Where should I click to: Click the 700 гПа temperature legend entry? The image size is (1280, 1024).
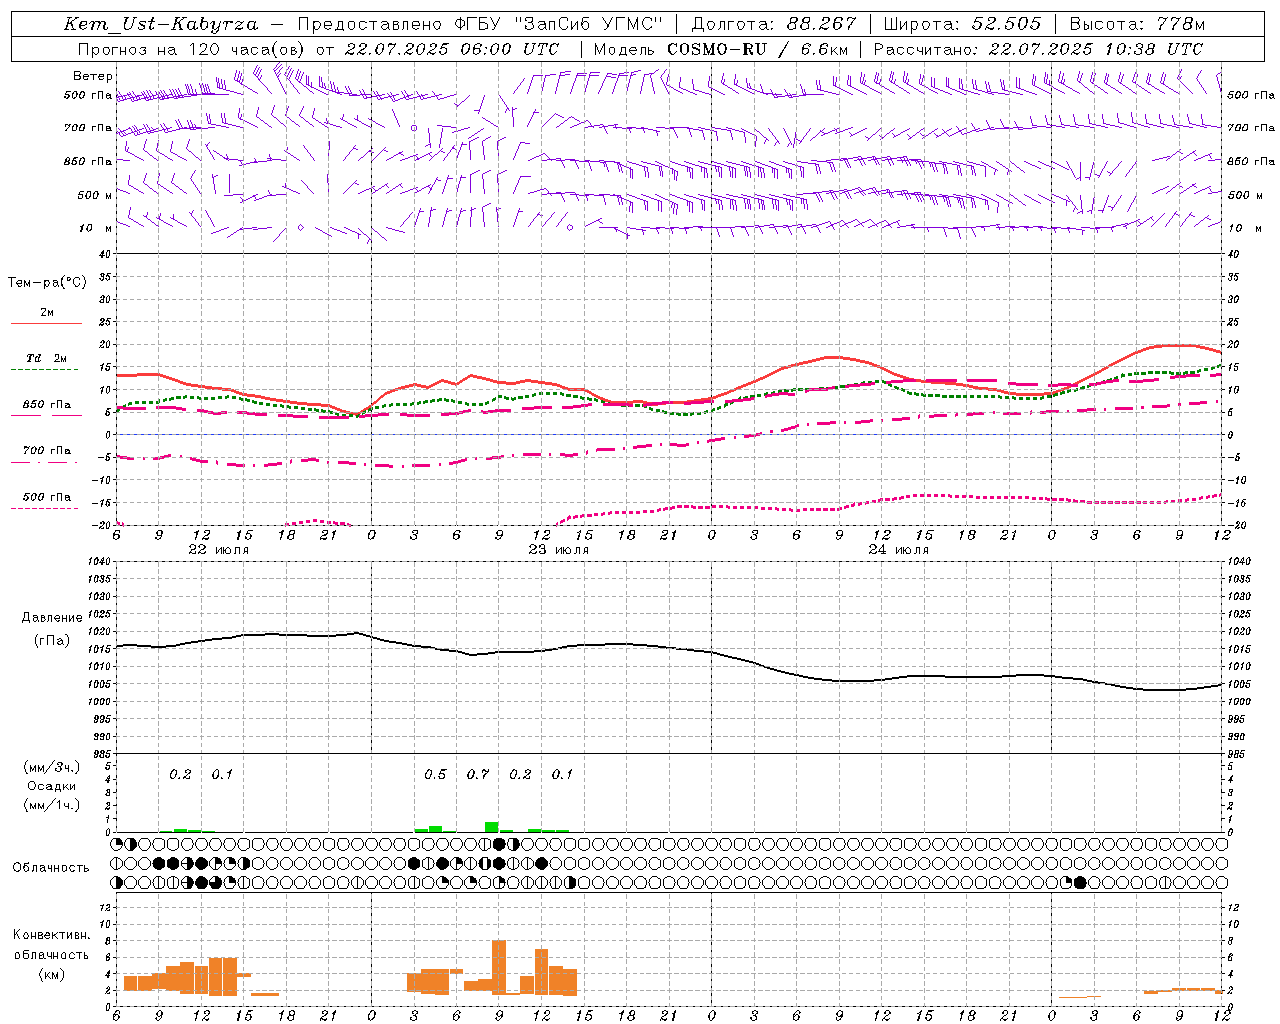click(x=47, y=451)
